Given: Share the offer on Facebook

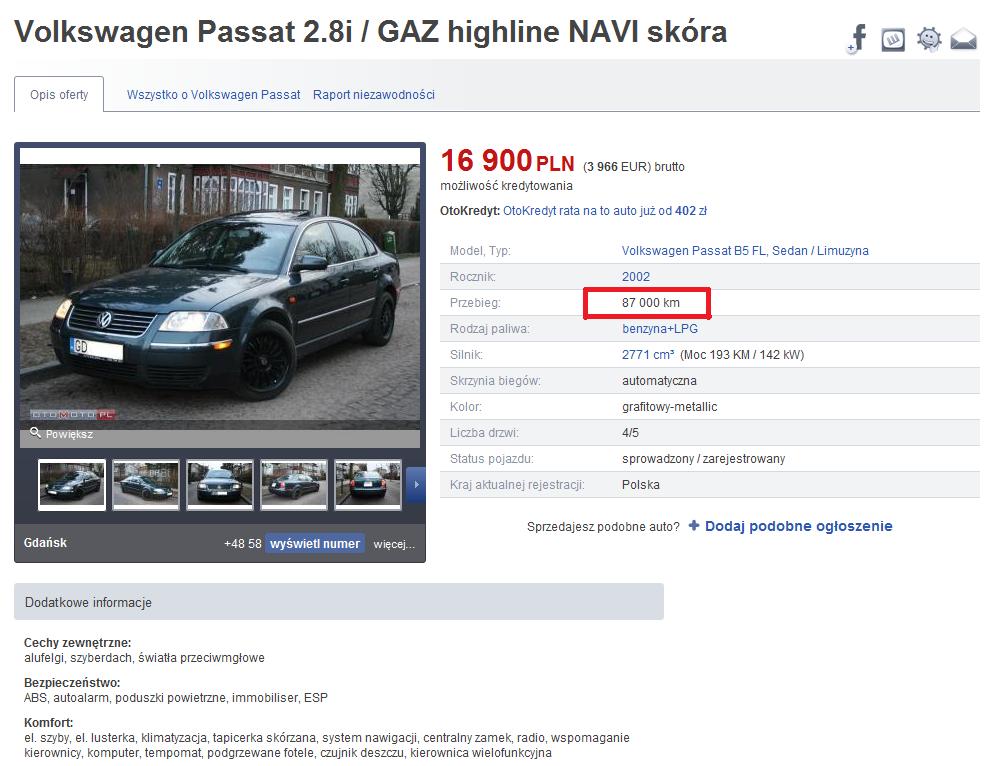Looking at the screenshot, I should coord(857,39).
